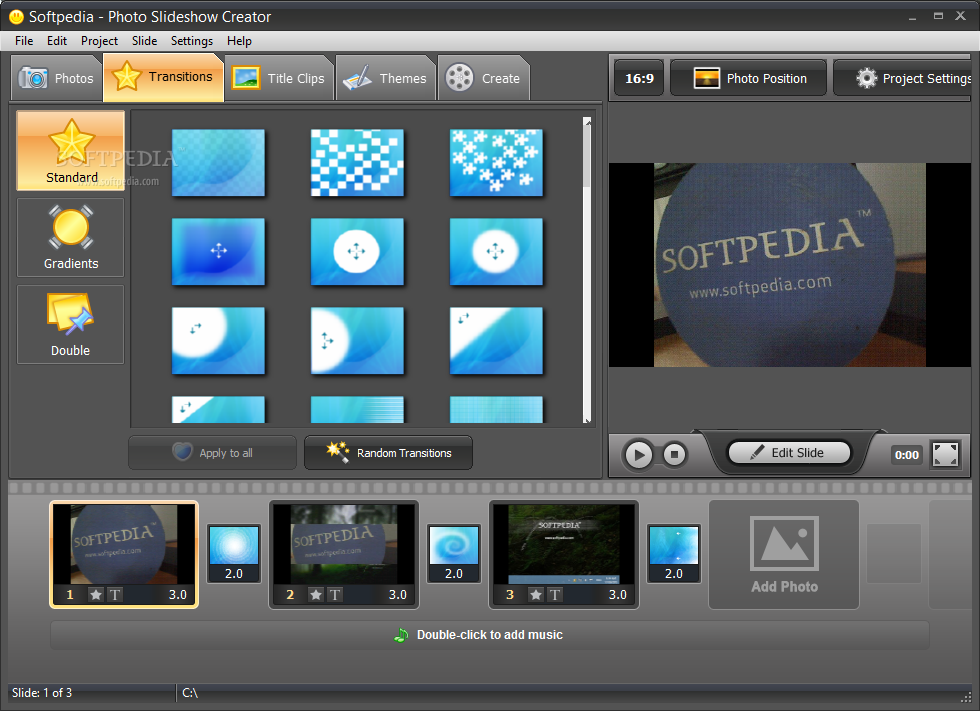Click the T text icon on slide 3
The width and height of the screenshot is (980, 711).
click(x=555, y=595)
